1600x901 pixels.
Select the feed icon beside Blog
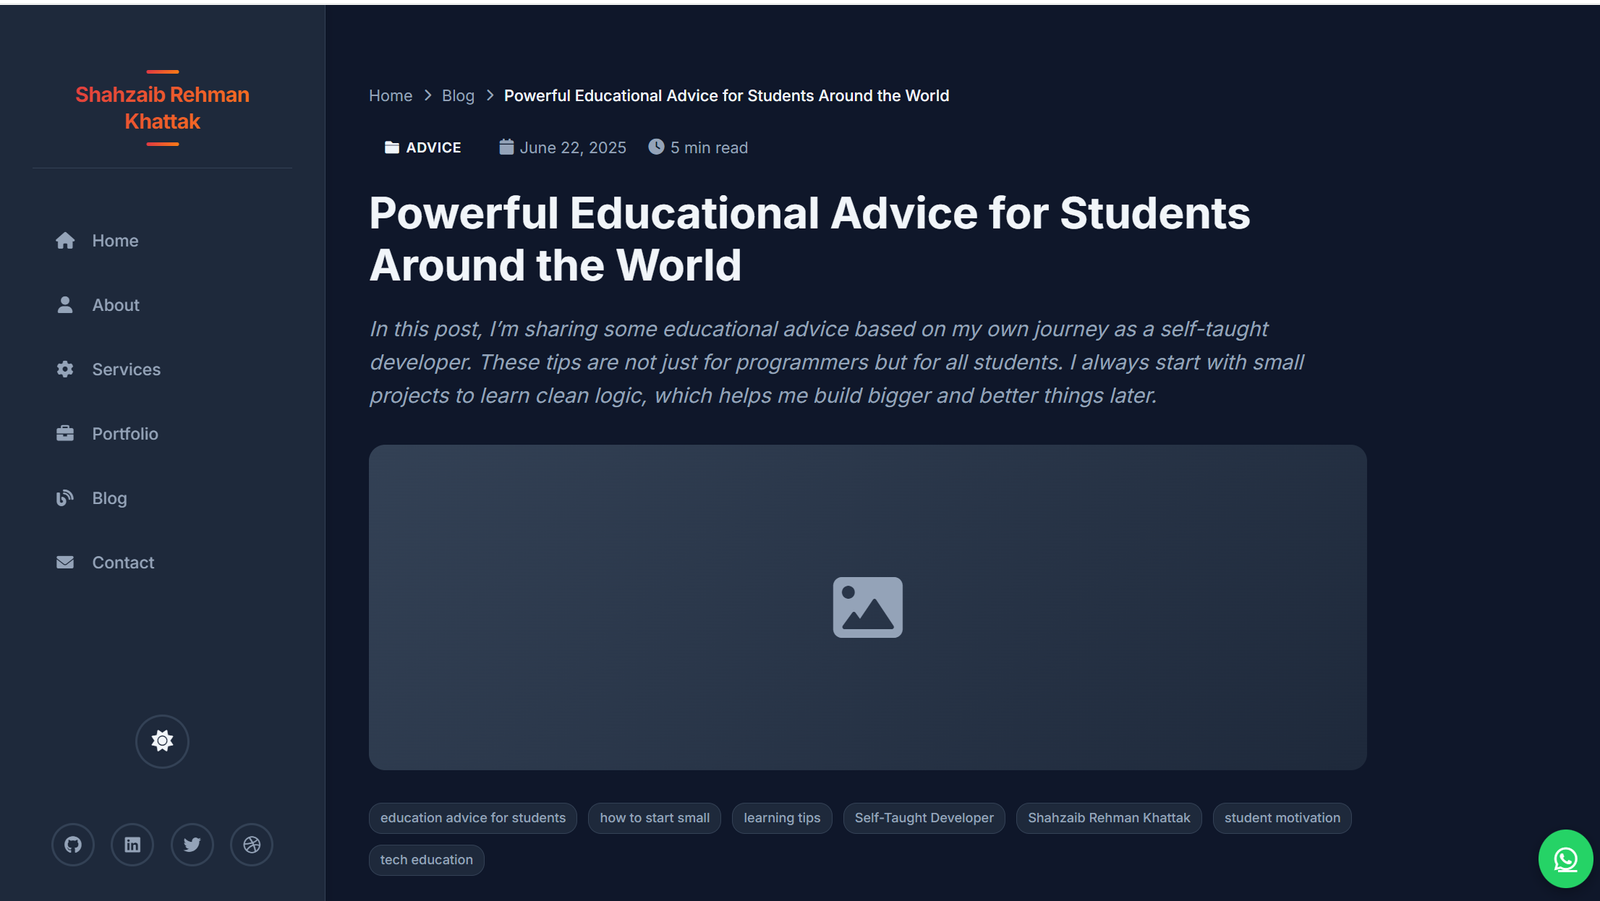point(64,497)
